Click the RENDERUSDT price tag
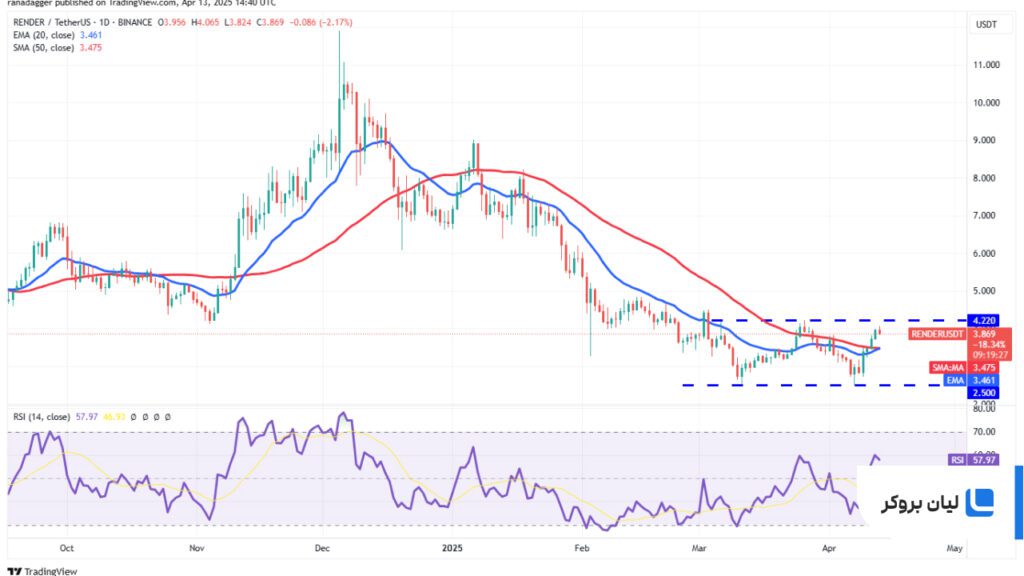This screenshot has height=576, width=1024. 937,334
